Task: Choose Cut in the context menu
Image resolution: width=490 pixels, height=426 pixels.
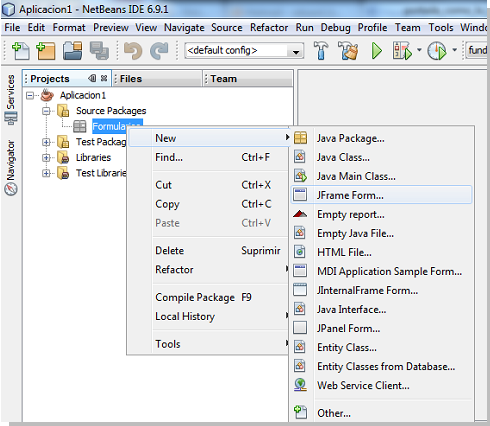Action: click(209, 185)
